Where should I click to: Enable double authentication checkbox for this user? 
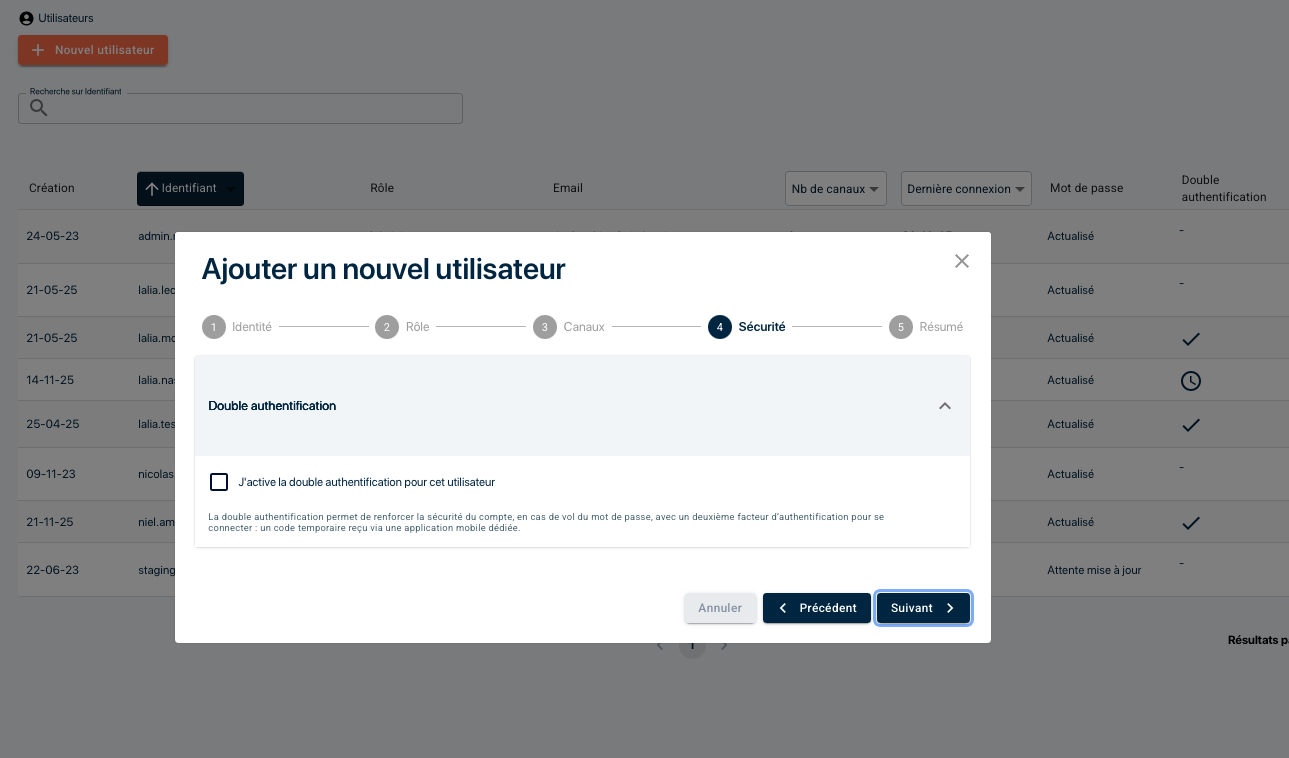click(x=219, y=482)
